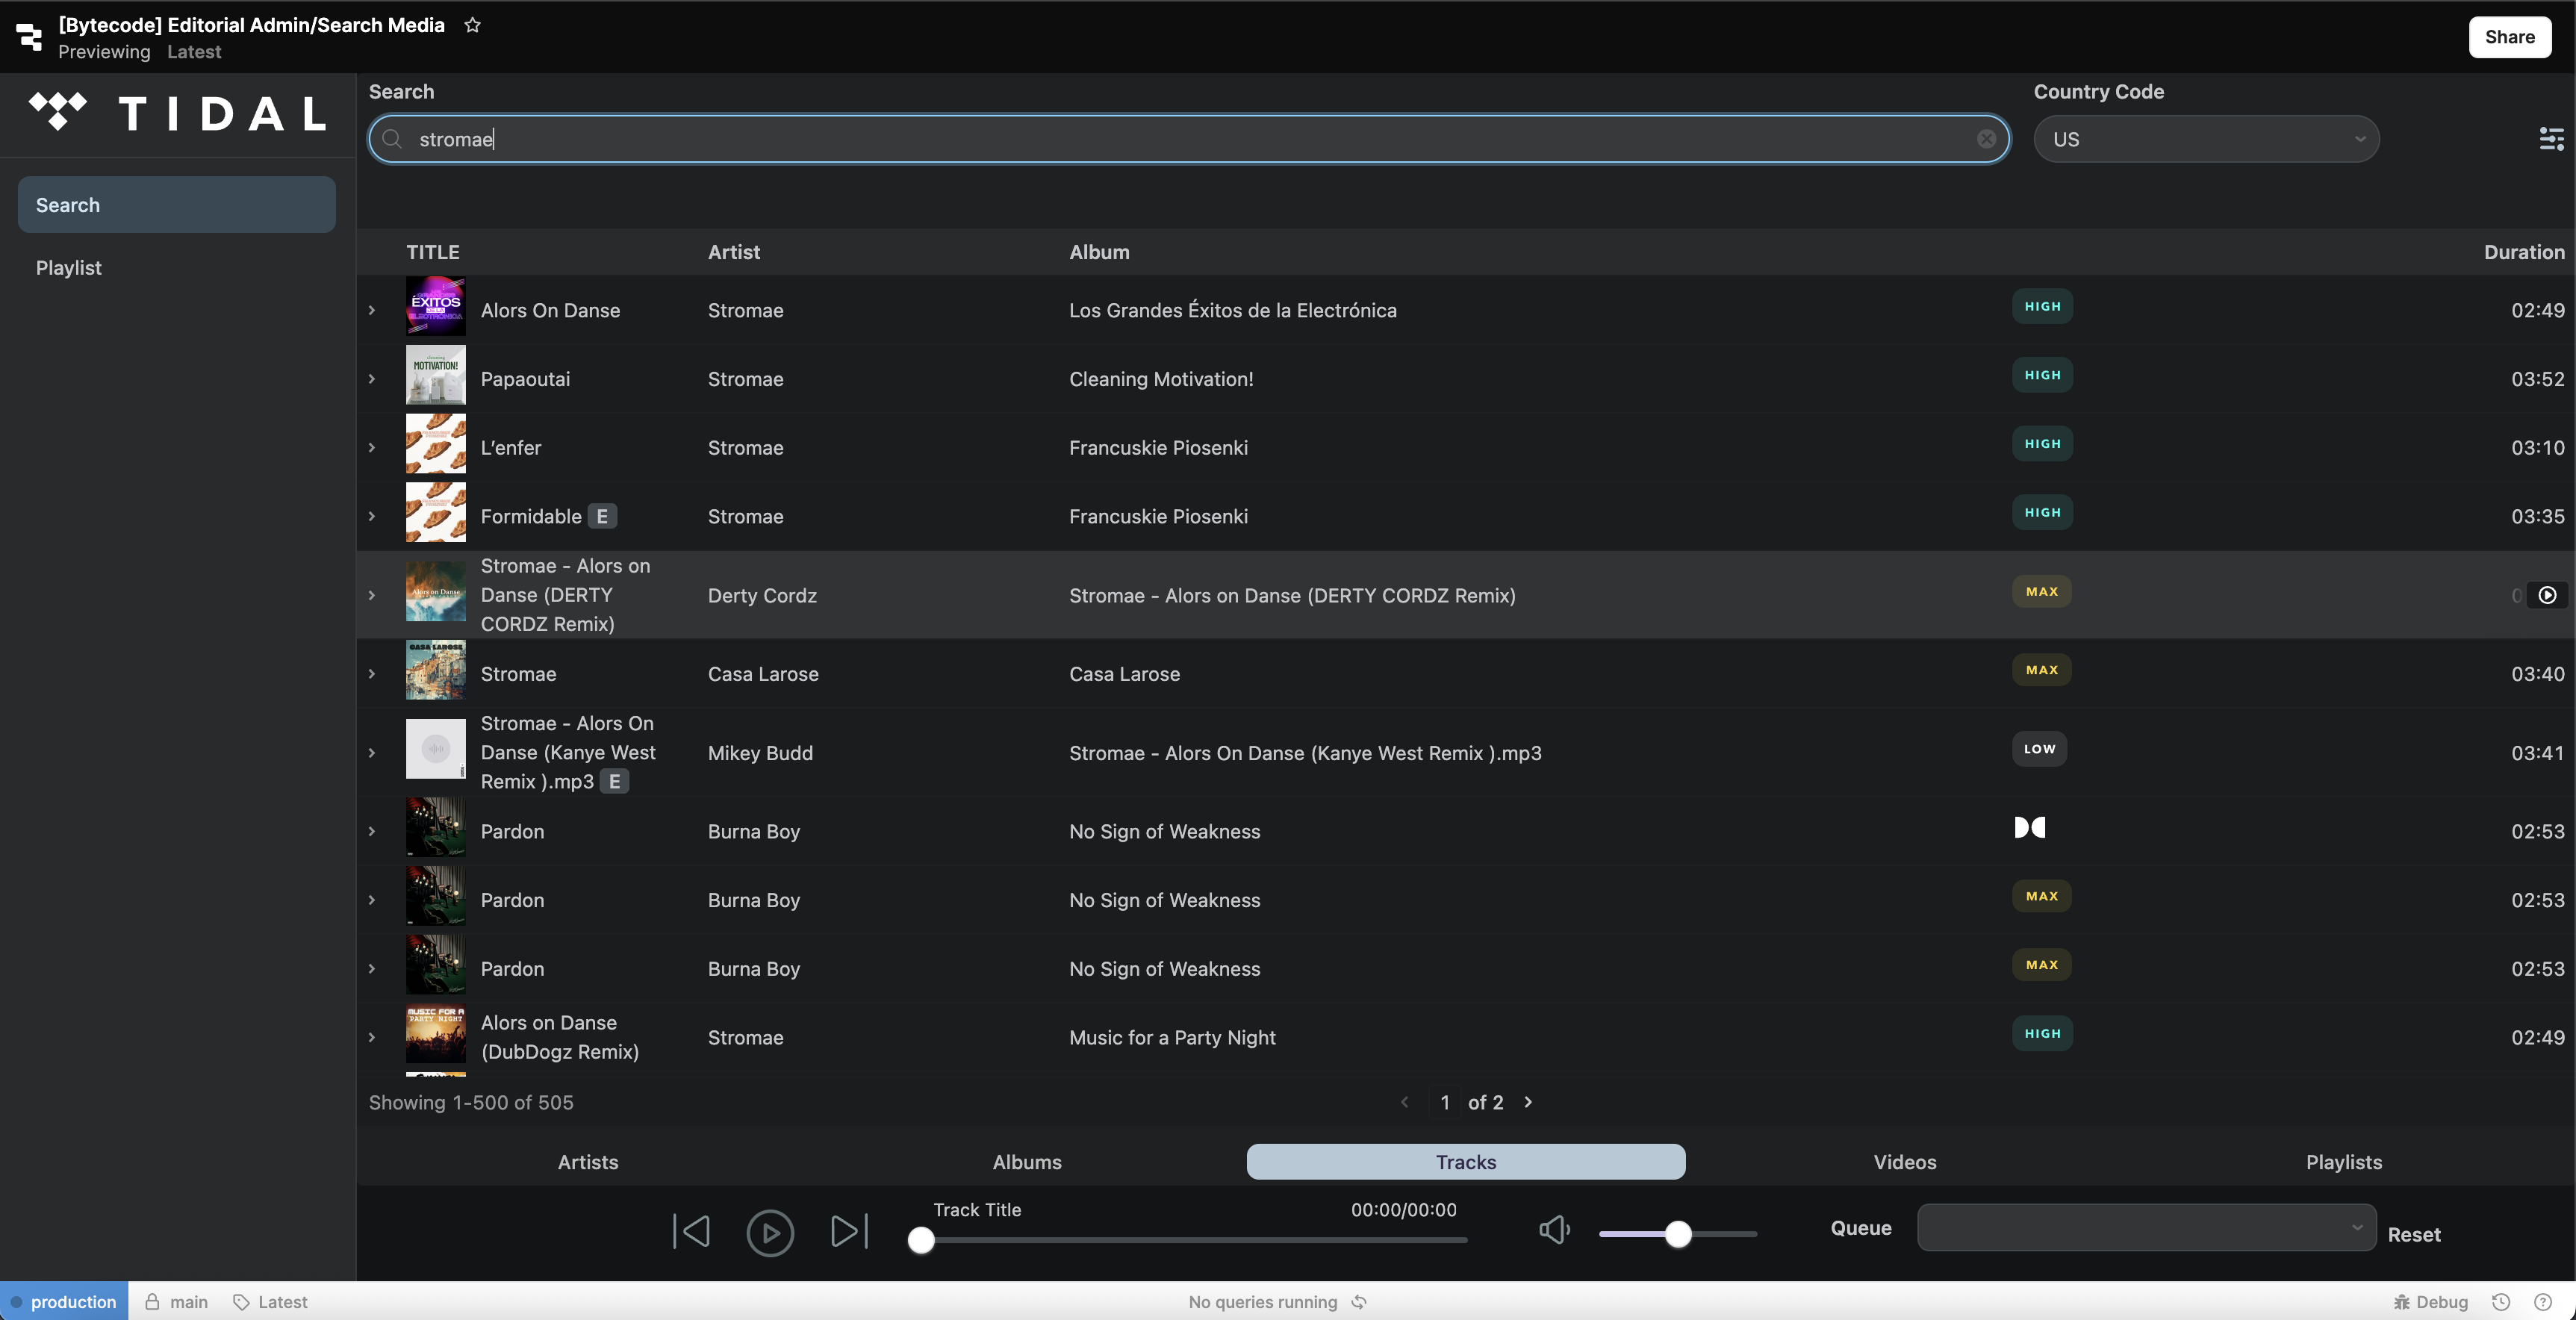The image size is (2576, 1320).
Task: Skip to the next track
Action: point(849,1231)
